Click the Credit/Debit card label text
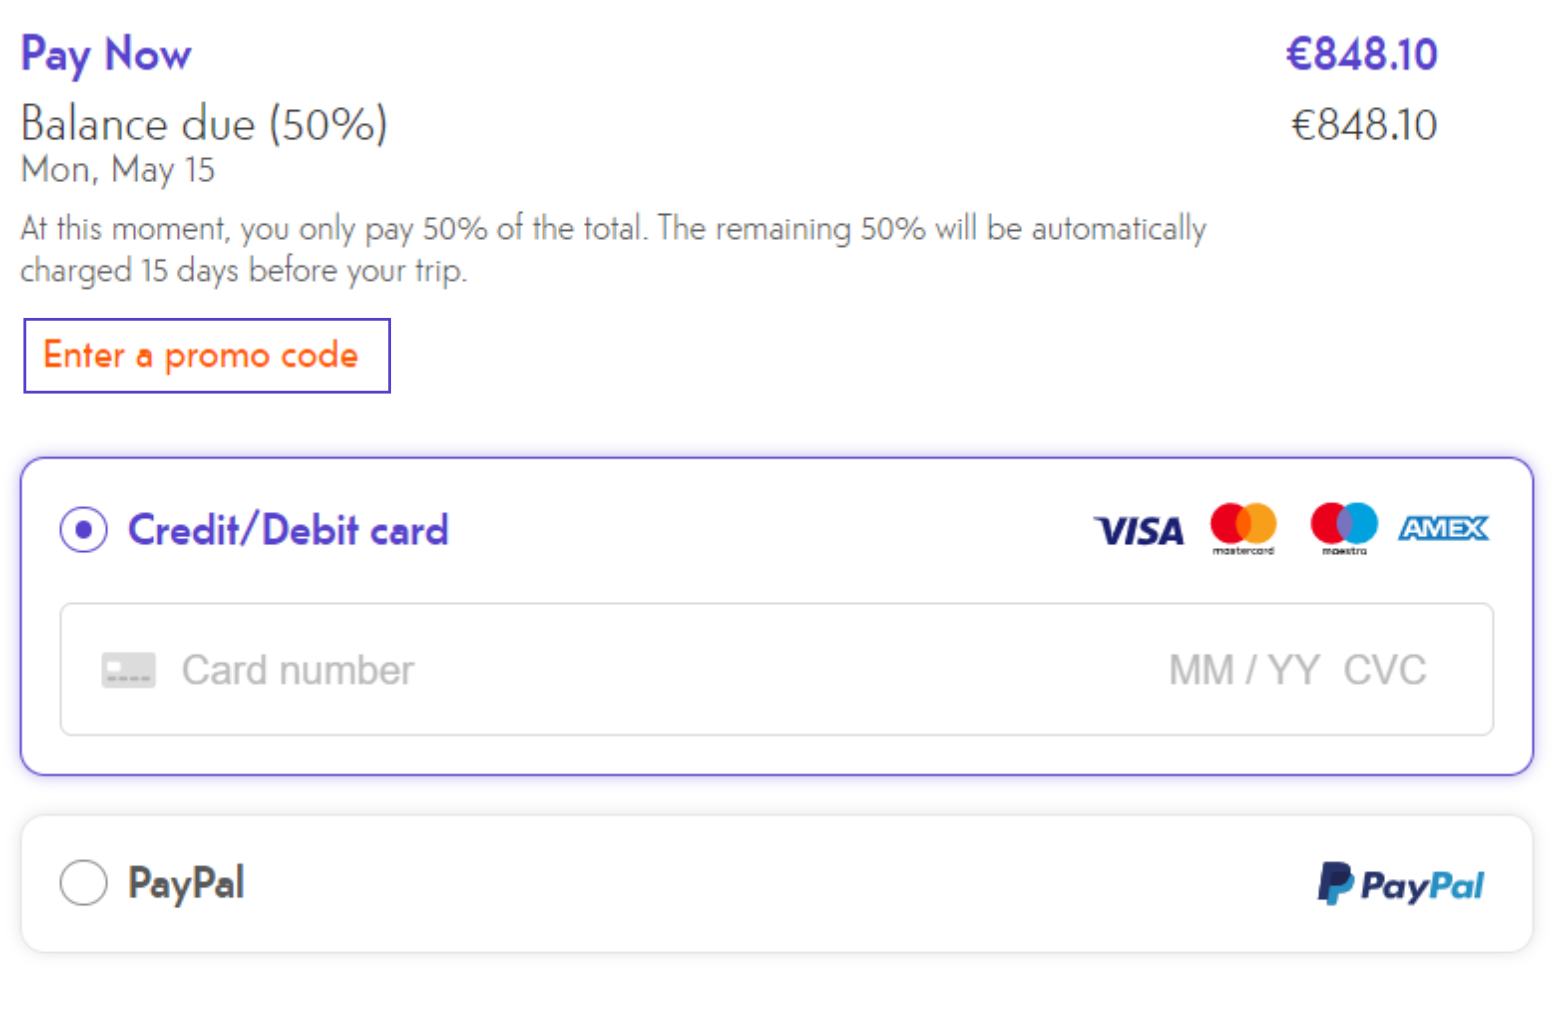 point(288,530)
